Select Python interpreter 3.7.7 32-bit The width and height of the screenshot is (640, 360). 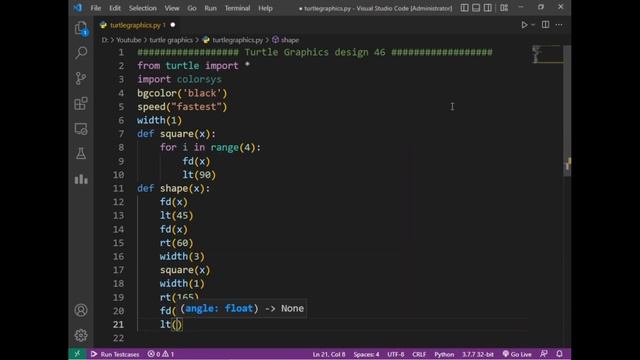click(x=478, y=354)
